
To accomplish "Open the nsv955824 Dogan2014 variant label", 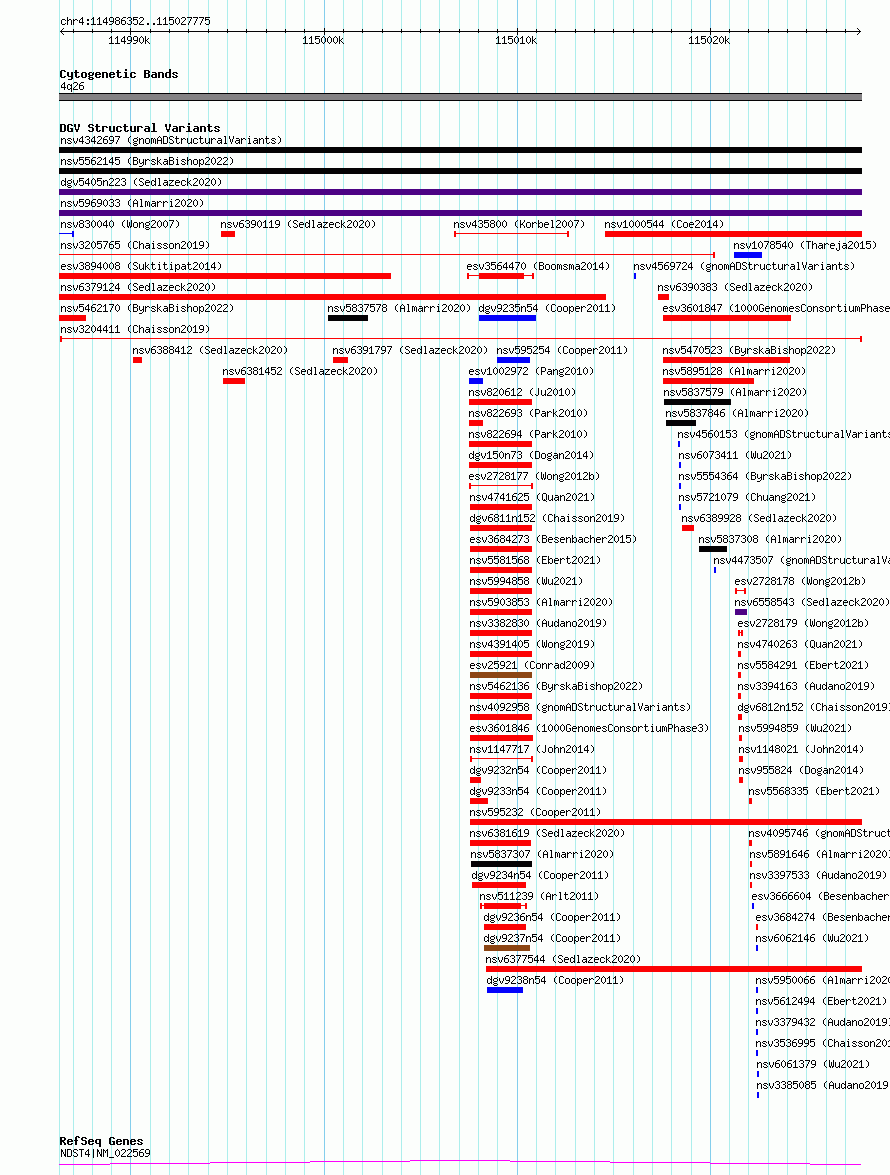I will pyautogui.click(x=801, y=770).
